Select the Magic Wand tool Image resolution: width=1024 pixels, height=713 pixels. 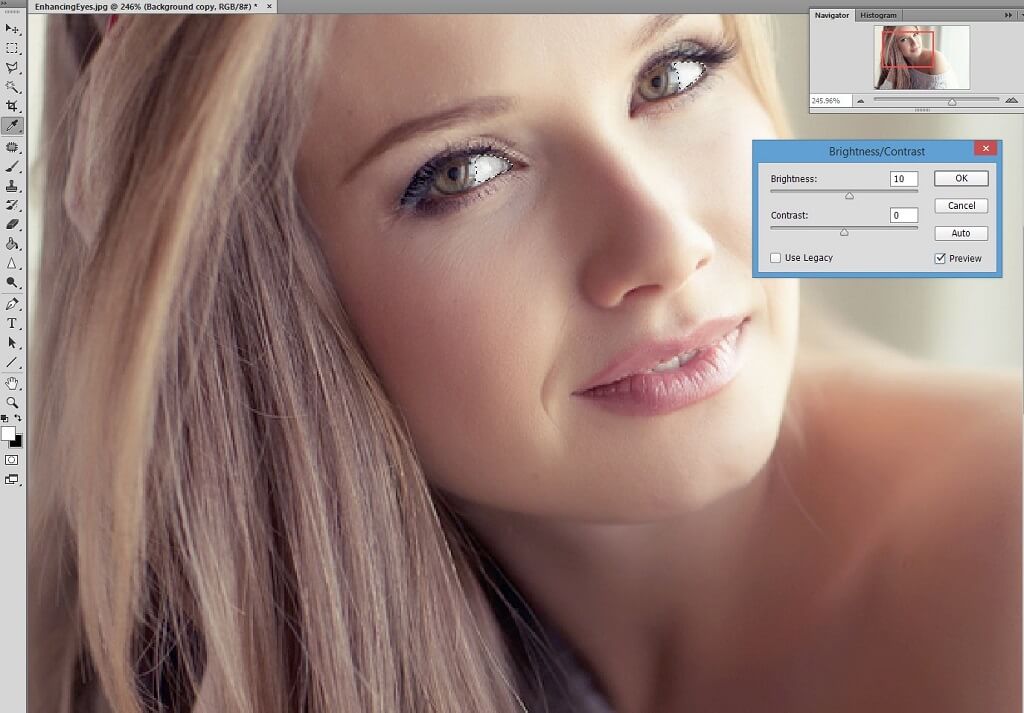12,87
